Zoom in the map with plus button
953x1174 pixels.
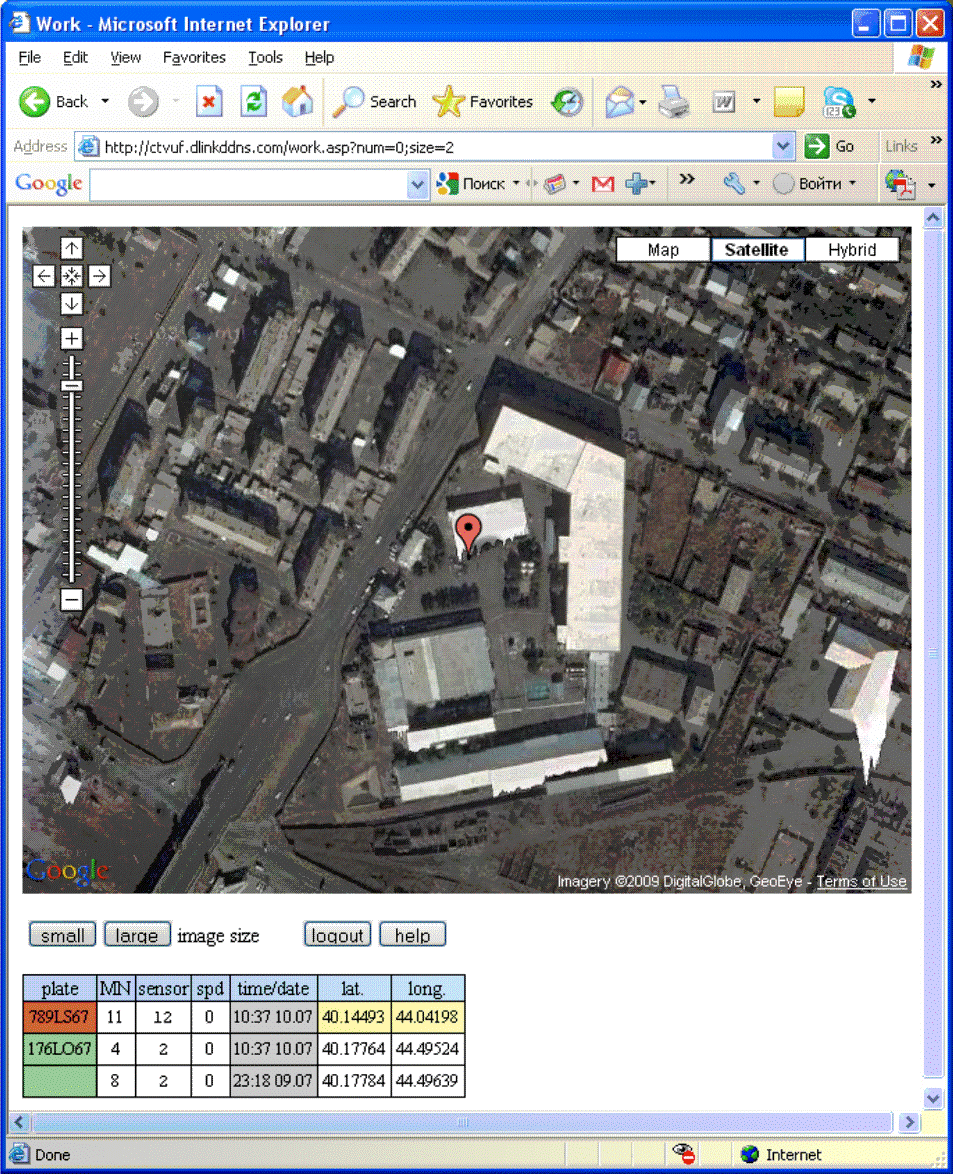coord(71,338)
